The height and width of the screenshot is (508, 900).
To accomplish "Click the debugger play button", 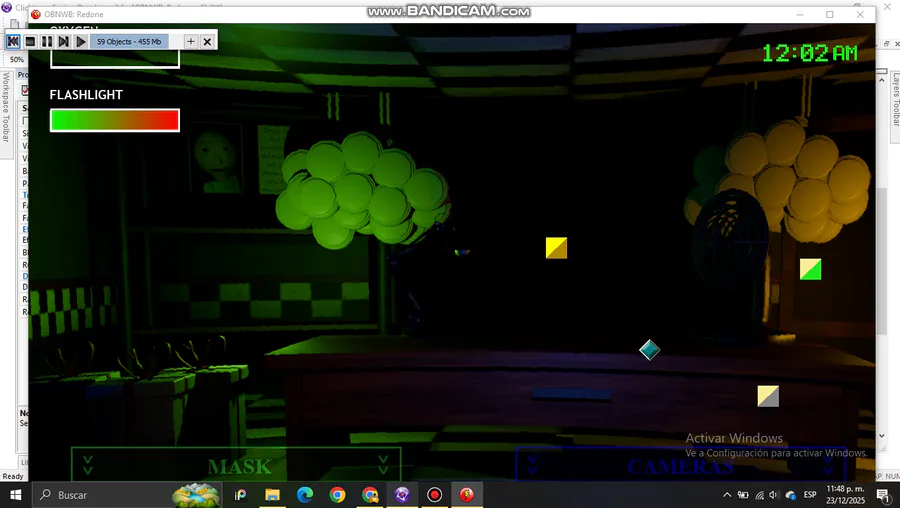I will pyautogui.click(x=81, y=41).
